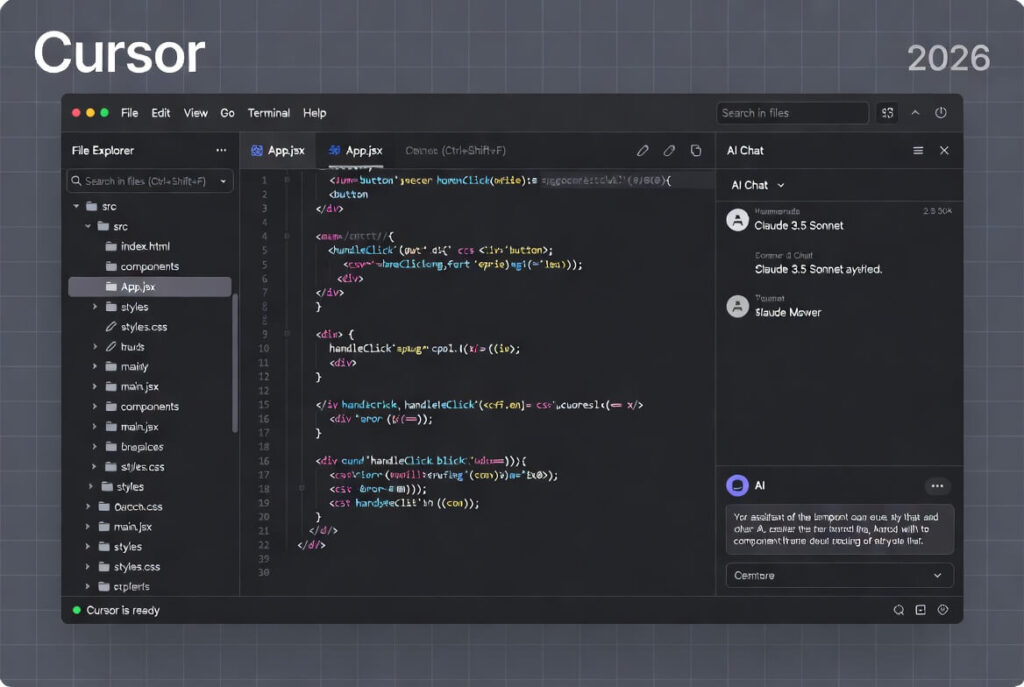Click the power icon in title bar

(x=940, y=112)
